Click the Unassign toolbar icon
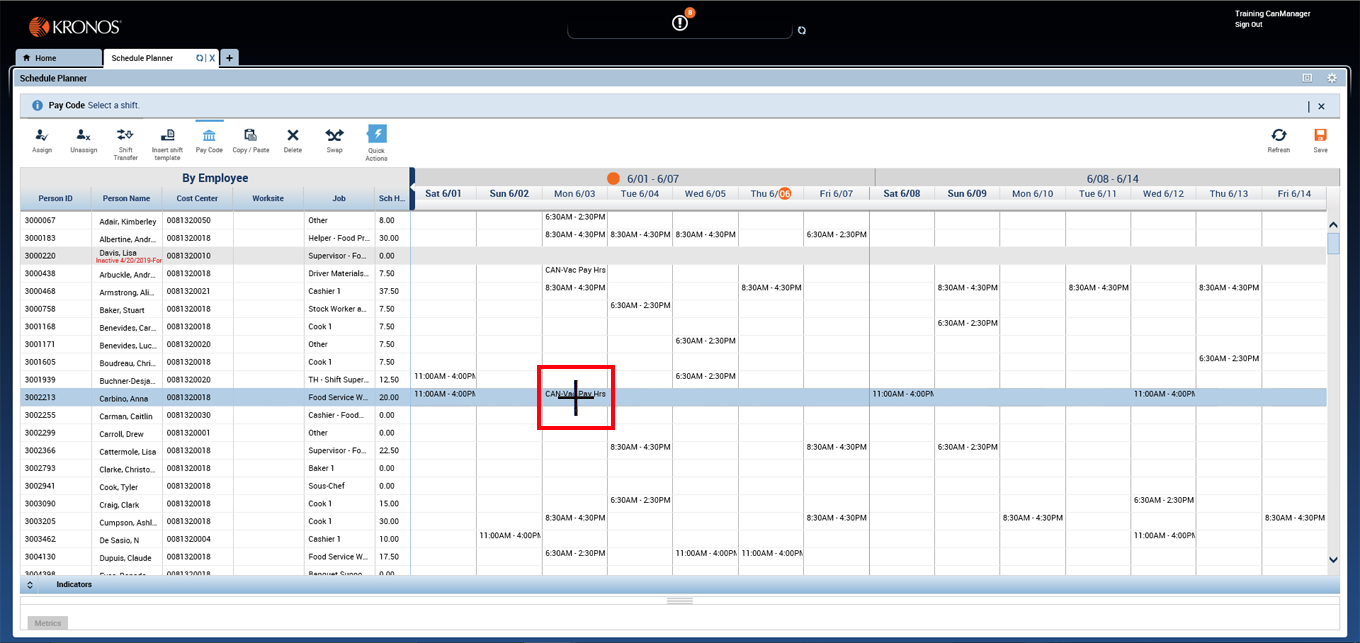Viewport: 1360px width, 643px height. [x=84, y=135]
